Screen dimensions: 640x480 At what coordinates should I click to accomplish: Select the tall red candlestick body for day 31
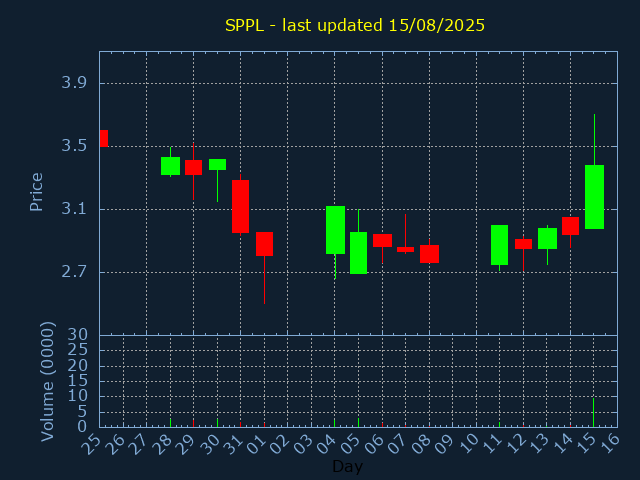point(240,207)
